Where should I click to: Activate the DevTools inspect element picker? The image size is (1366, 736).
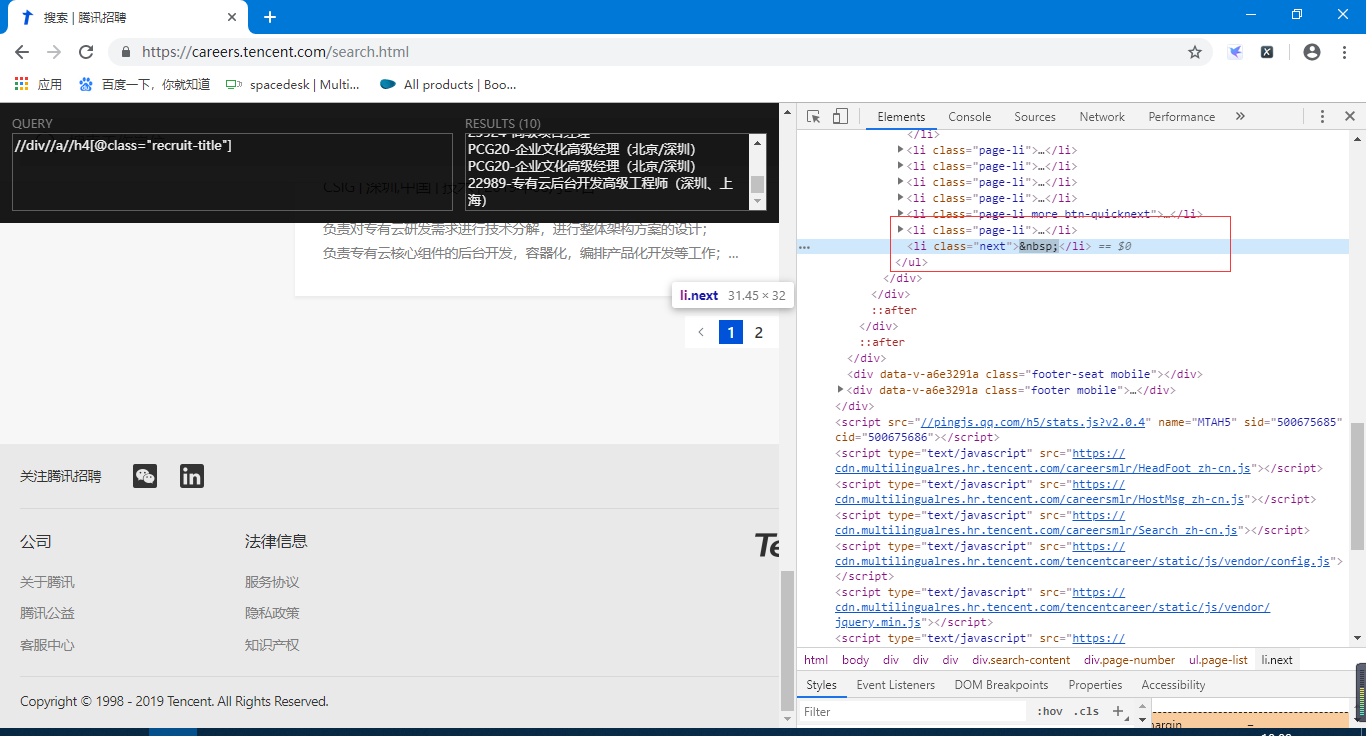pyautogui.click(x=814, y=117)
